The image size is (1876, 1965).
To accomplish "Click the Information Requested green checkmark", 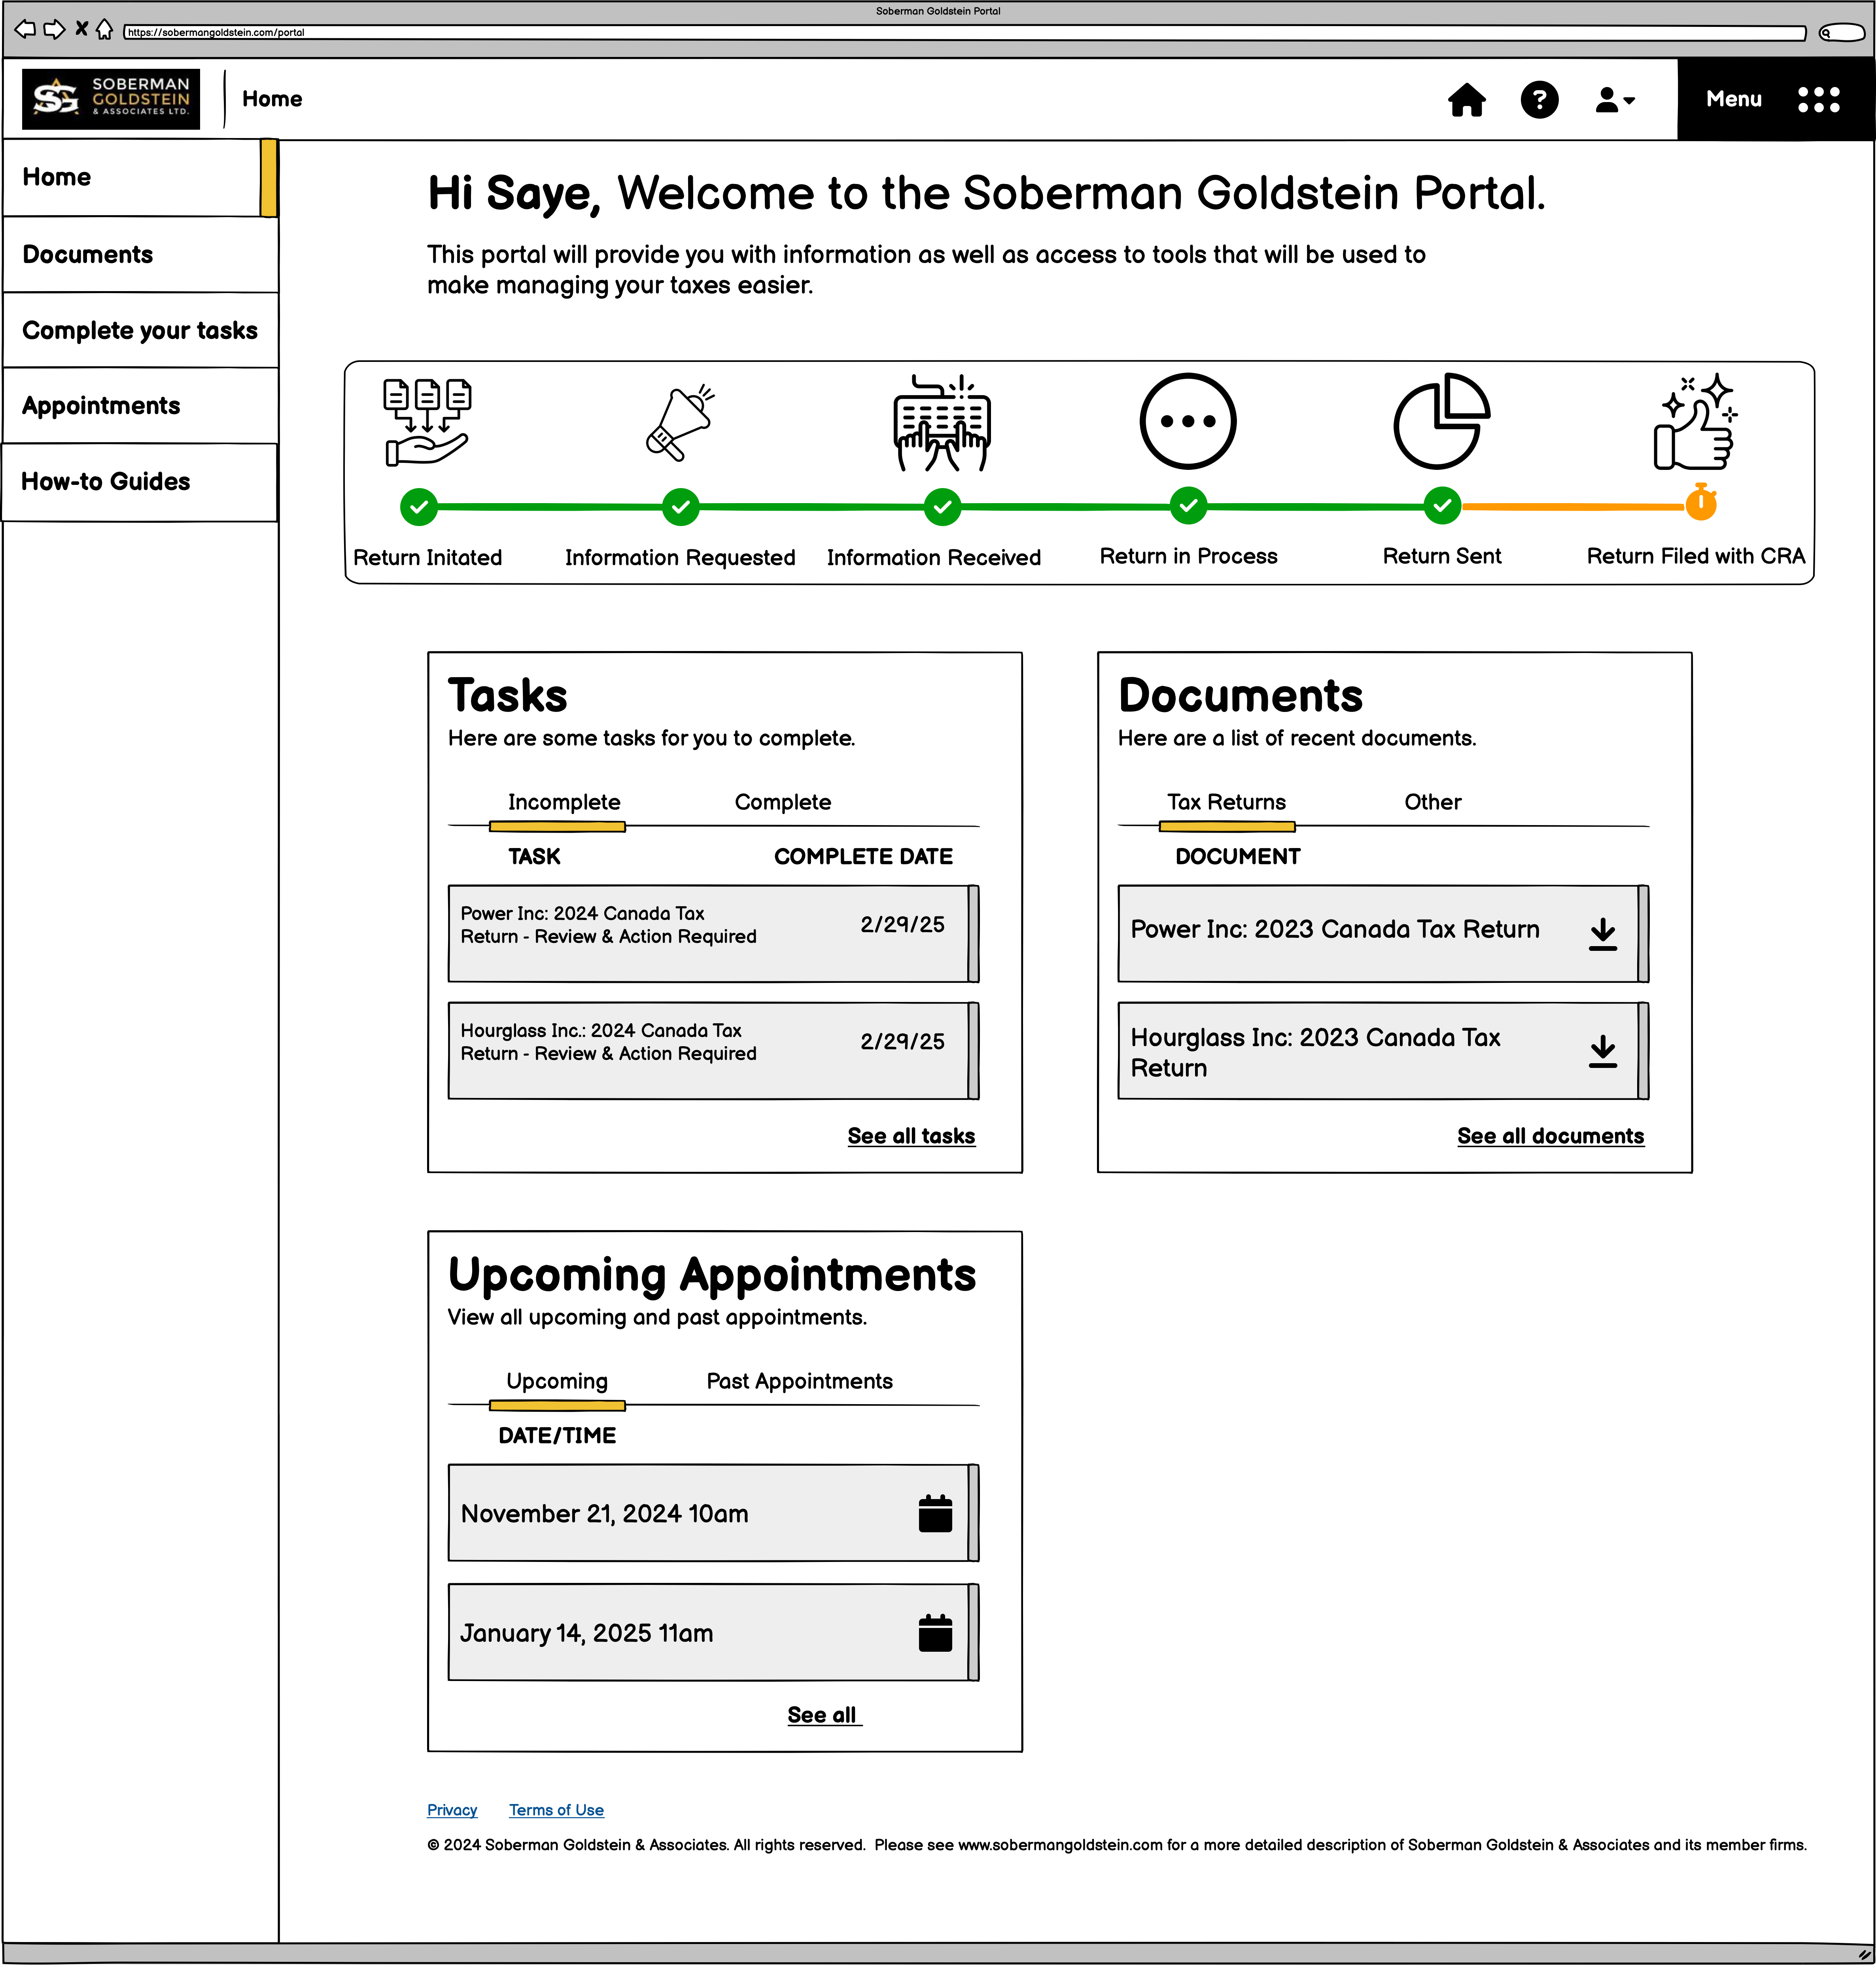I will 681,507.
